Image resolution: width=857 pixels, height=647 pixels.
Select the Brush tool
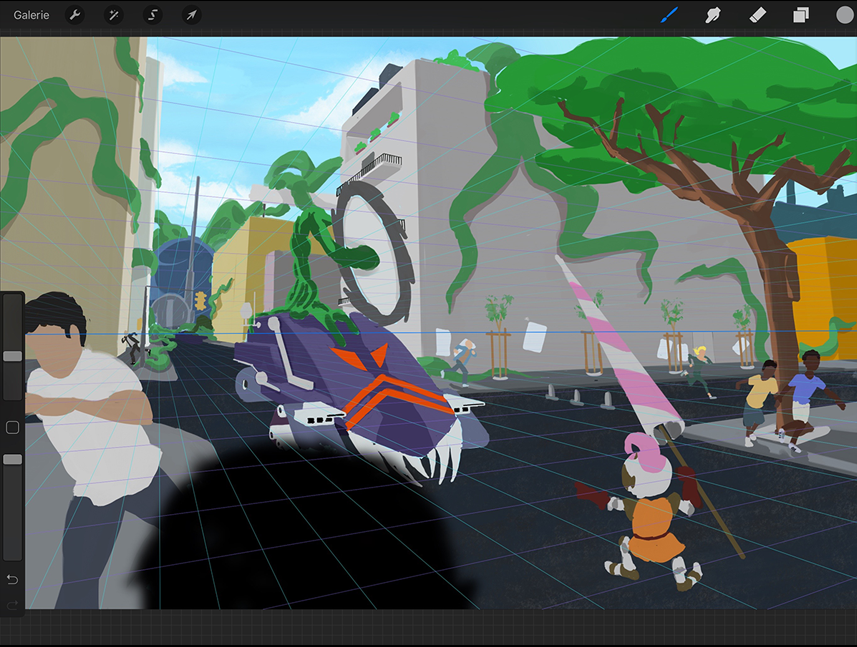click(x=670, y=15)
